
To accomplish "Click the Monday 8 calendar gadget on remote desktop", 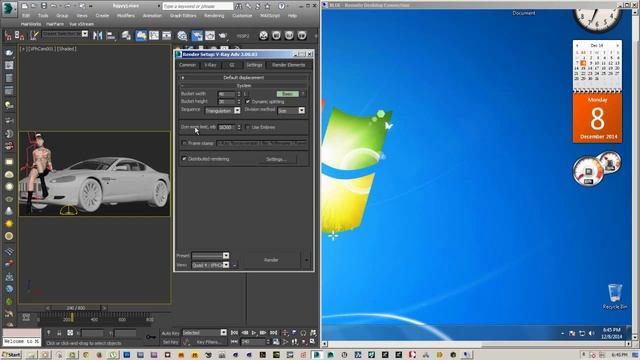I will tap(597, 118).
